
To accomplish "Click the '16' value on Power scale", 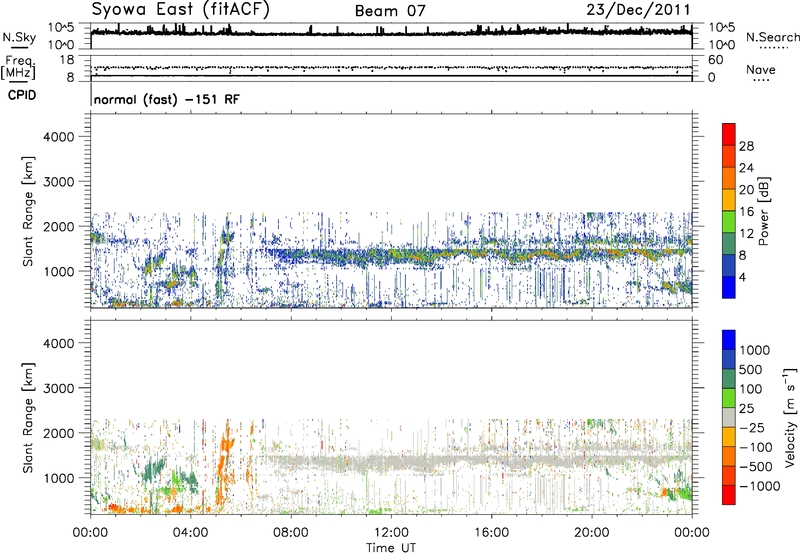I will pyautogui.click(x=746, y=212).
